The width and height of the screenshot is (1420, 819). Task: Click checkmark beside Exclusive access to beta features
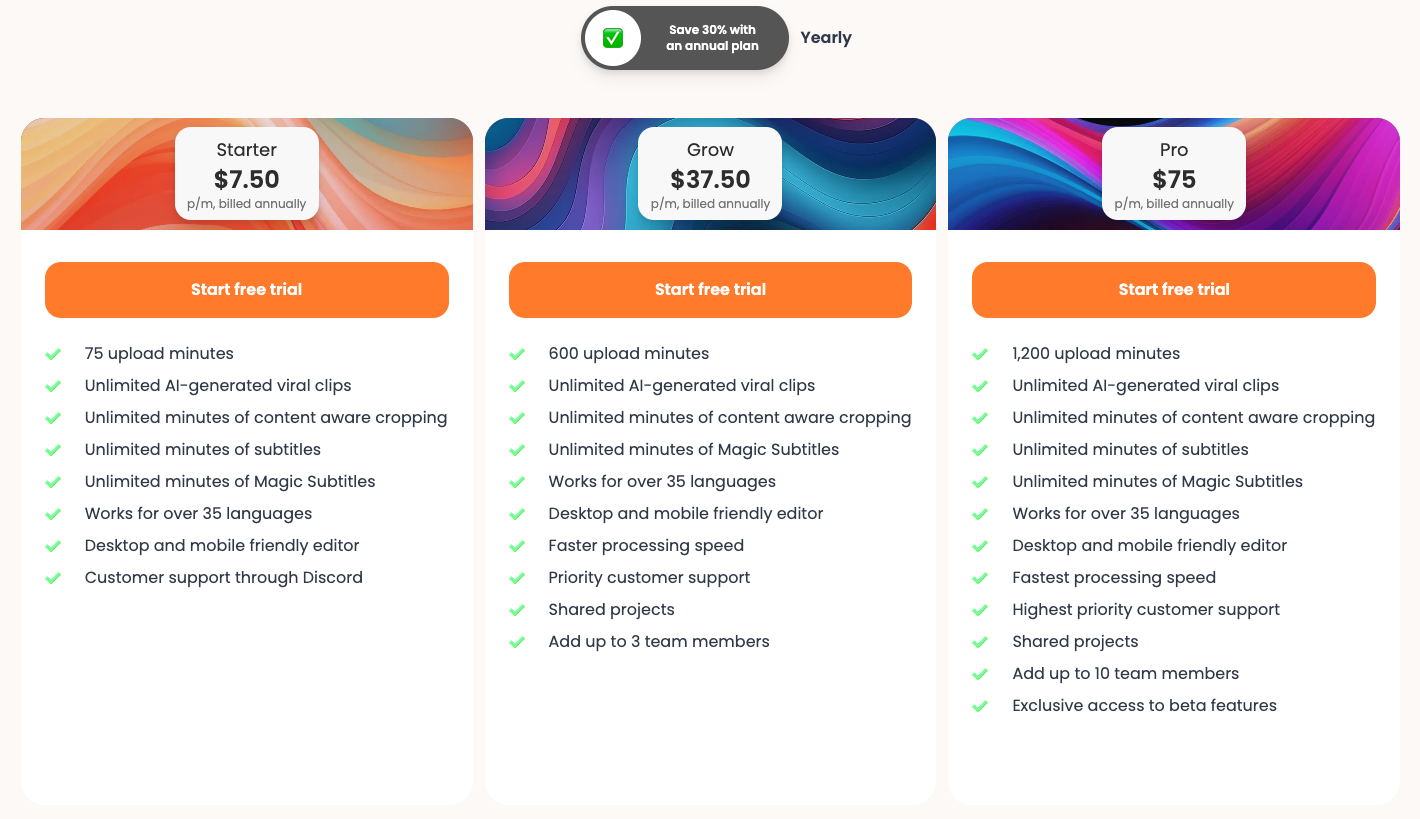980,706
